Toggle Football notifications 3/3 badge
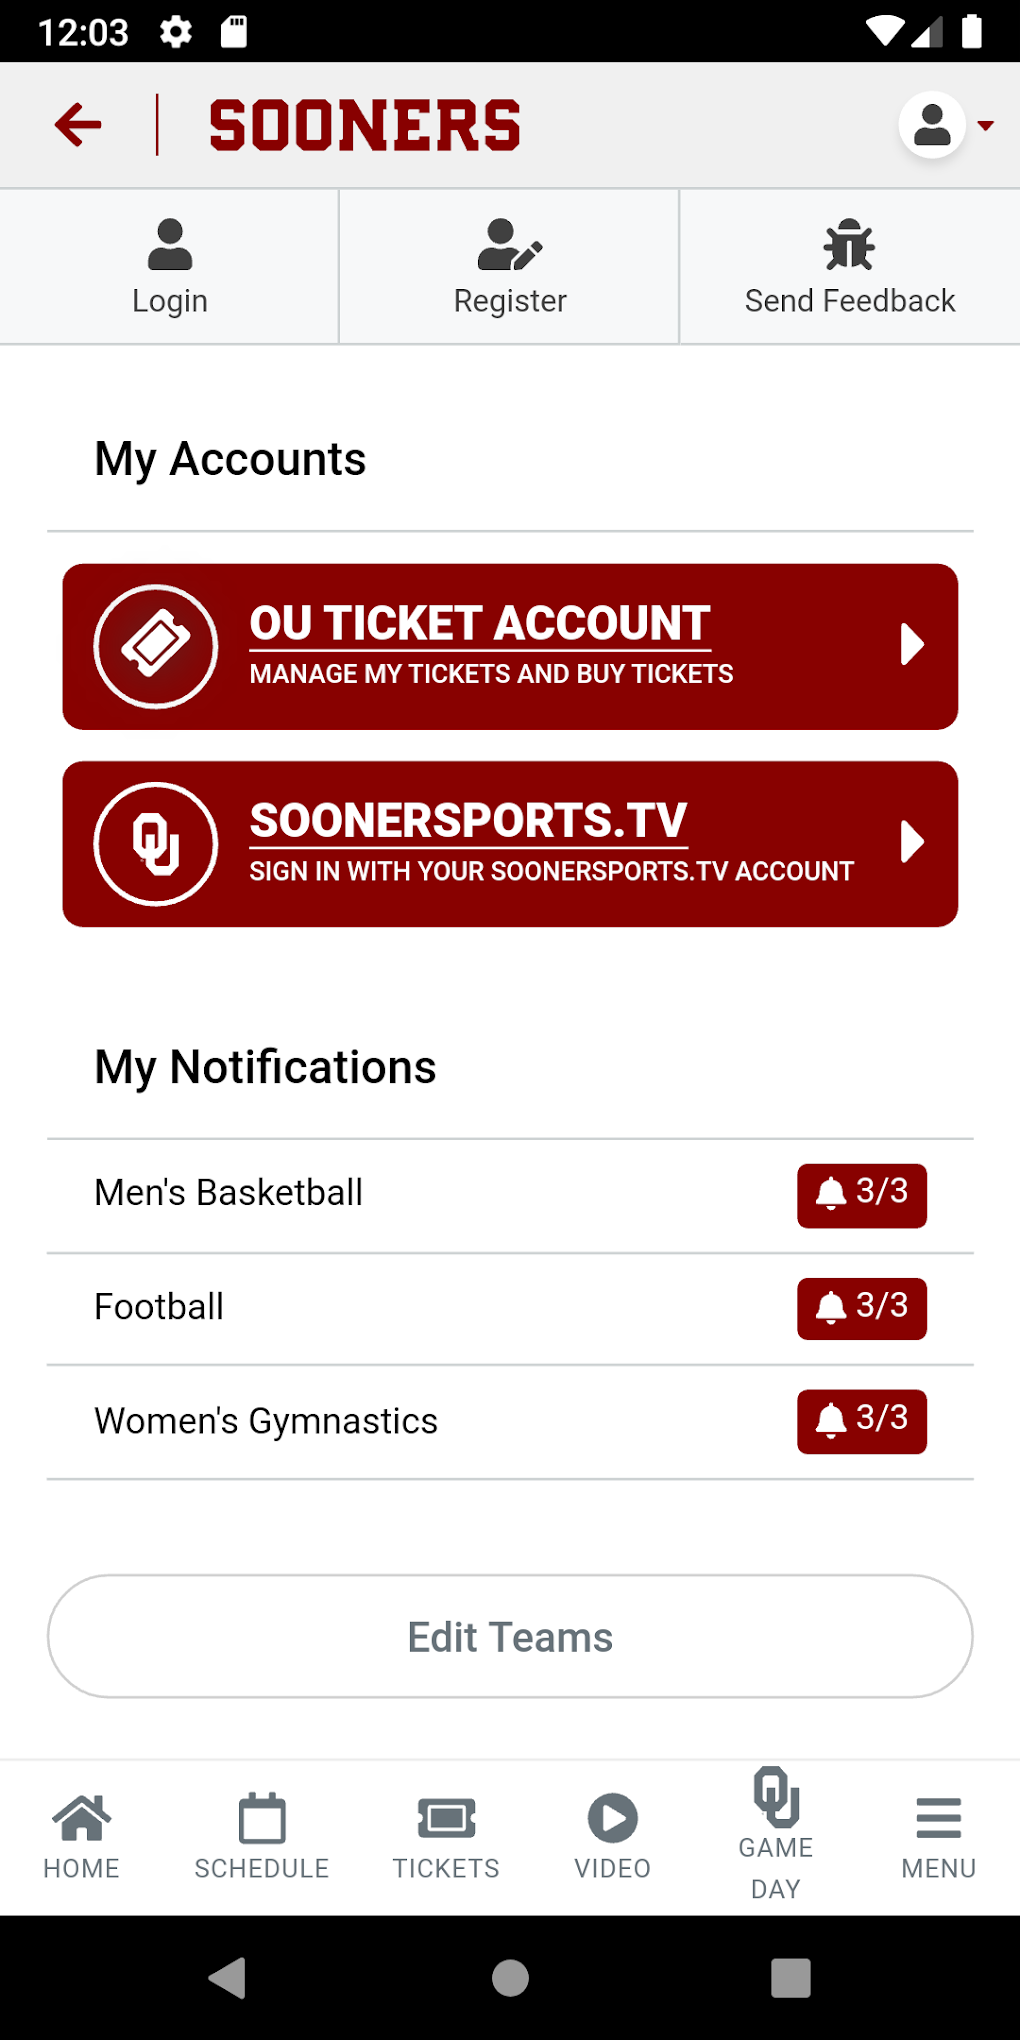1020x2040 pixels. (862, 1307)
